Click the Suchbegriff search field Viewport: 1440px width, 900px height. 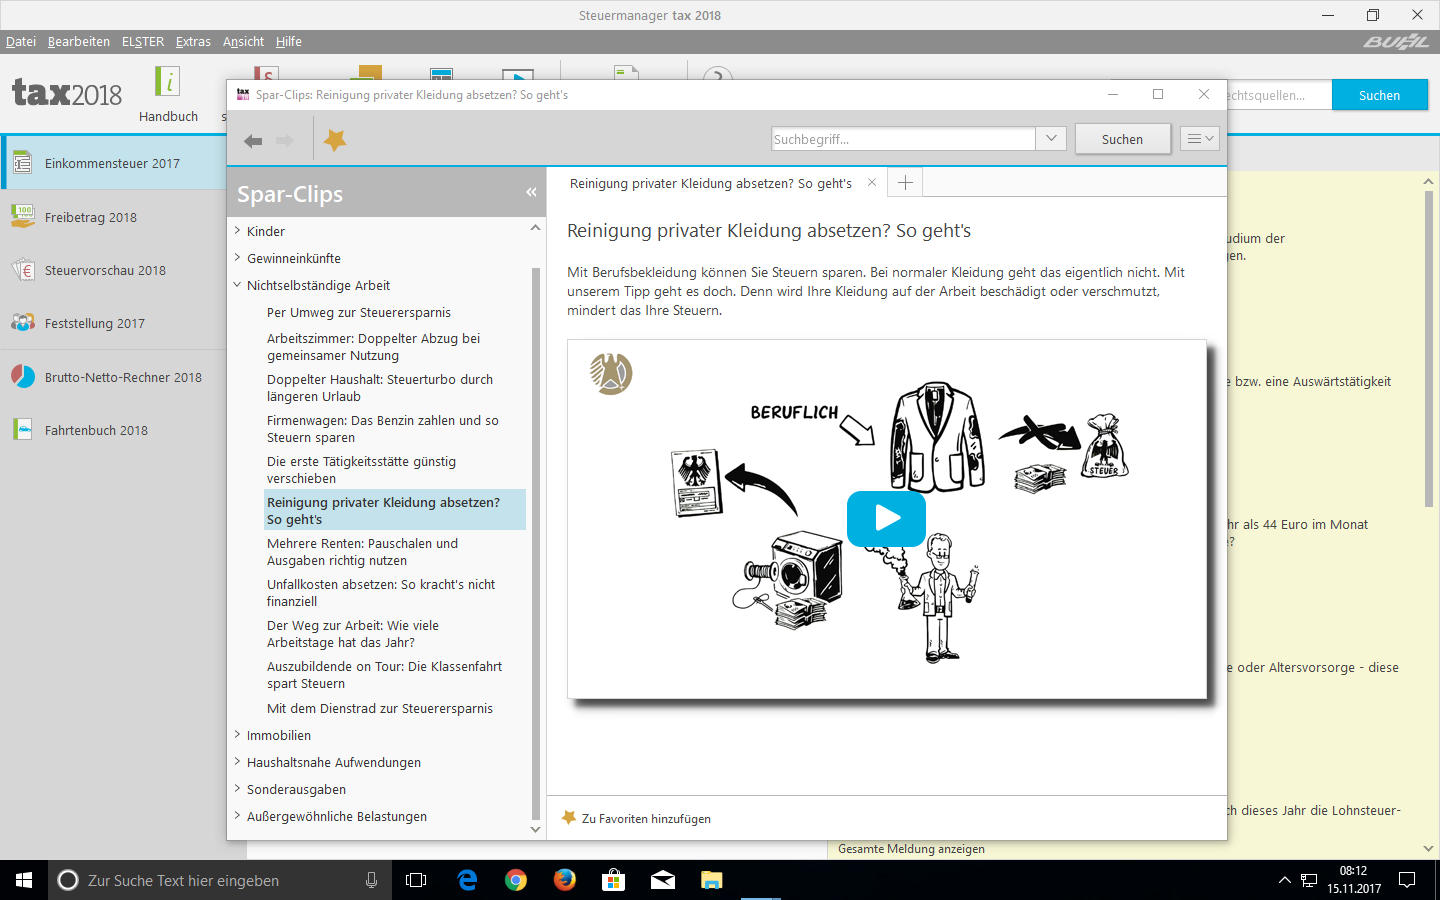point(903,139)
